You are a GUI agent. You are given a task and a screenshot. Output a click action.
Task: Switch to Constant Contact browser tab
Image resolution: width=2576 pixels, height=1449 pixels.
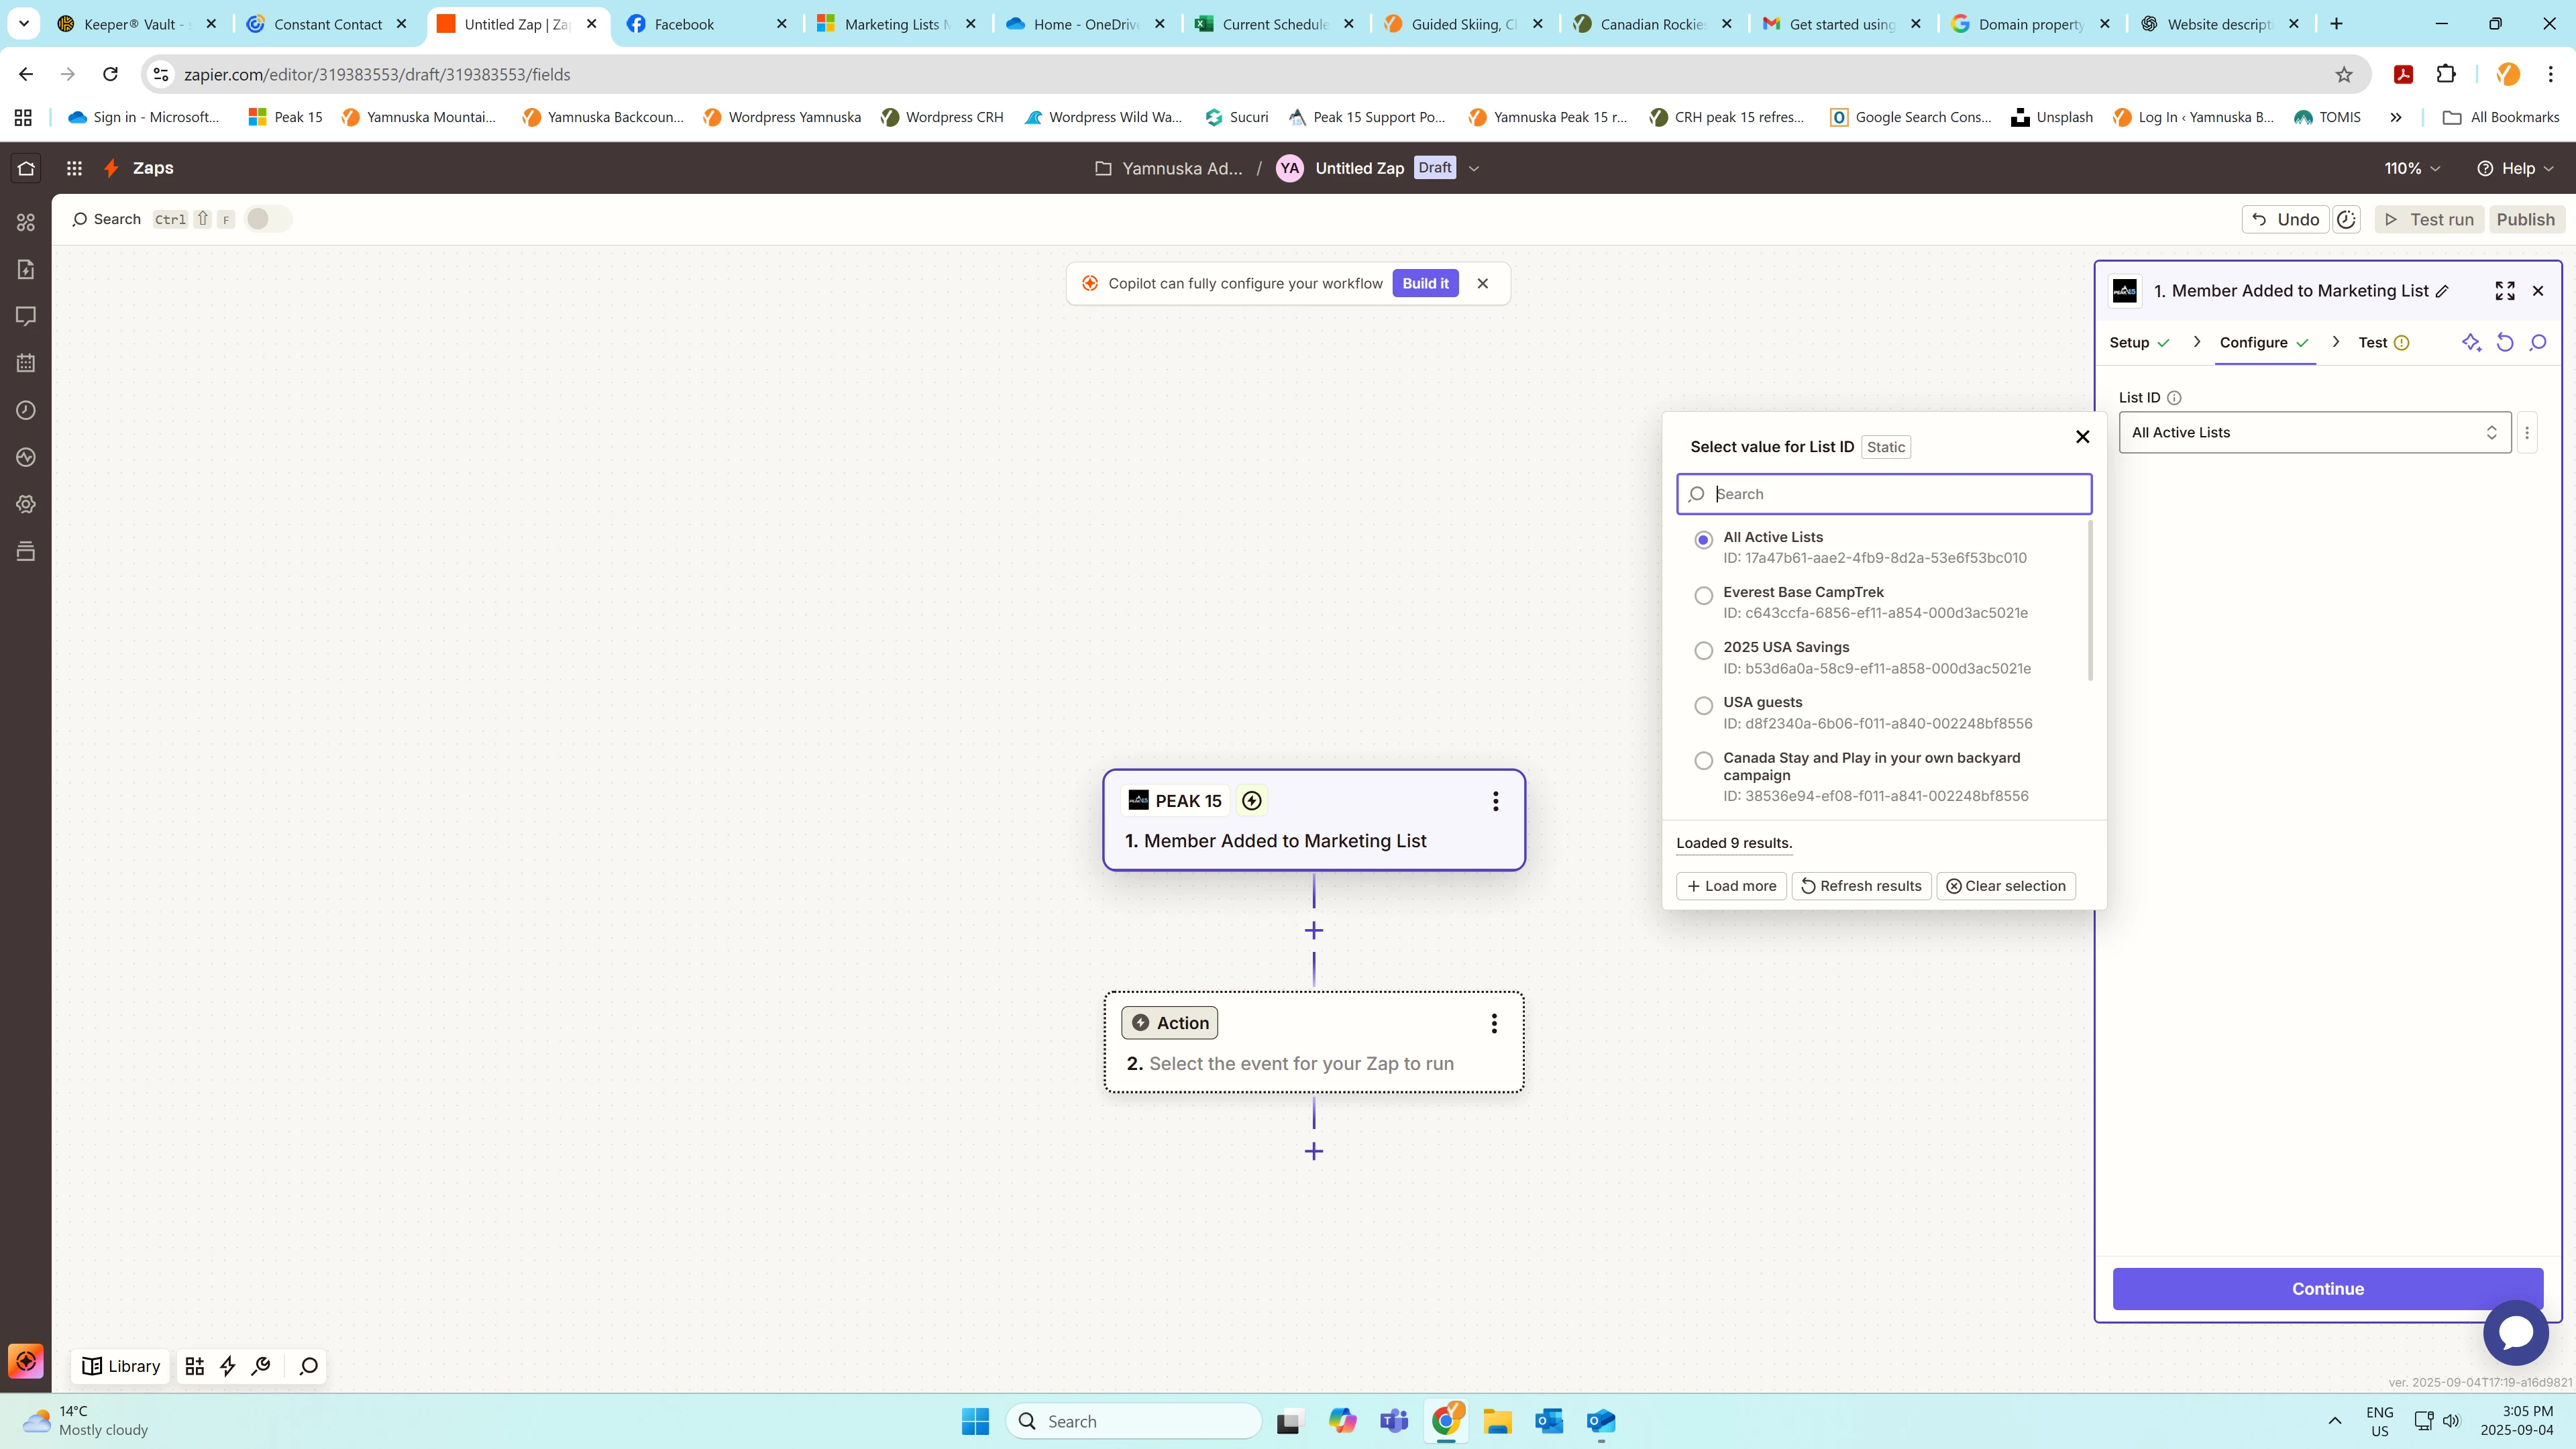coord(328,24)
